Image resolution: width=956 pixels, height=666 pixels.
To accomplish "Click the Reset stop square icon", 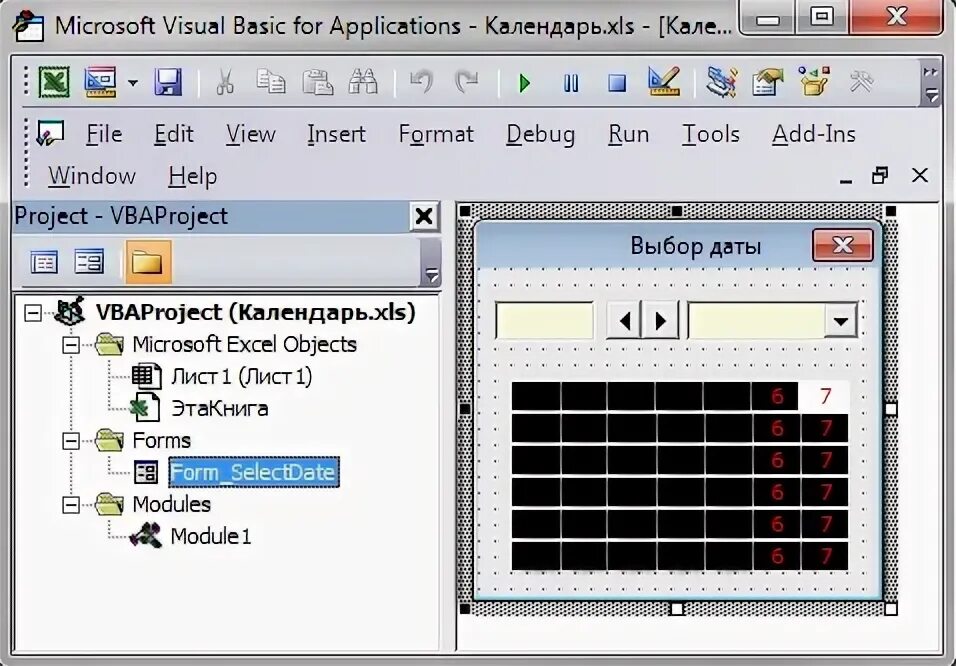I will (x=617, y=83).
